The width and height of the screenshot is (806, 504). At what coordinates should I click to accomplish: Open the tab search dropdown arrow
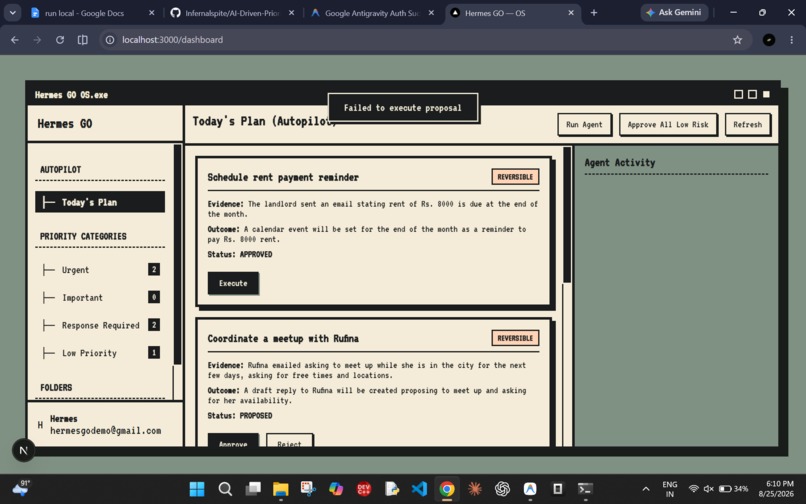(12, 13)
